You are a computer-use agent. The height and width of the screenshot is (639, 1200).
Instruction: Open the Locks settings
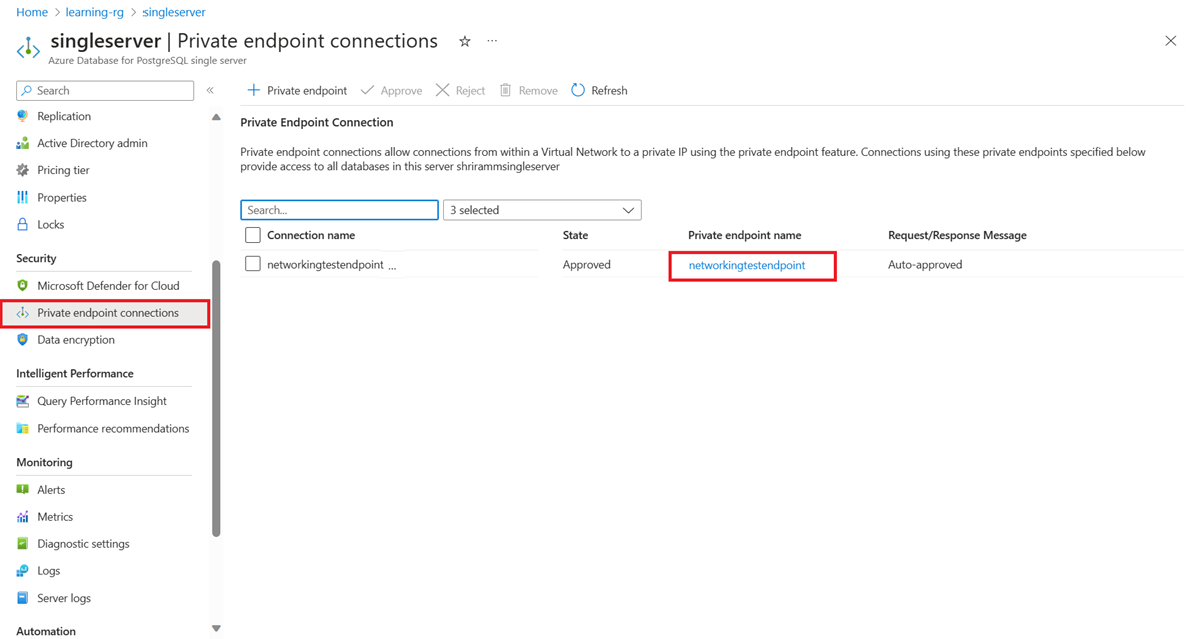click(x=53, y=224)
